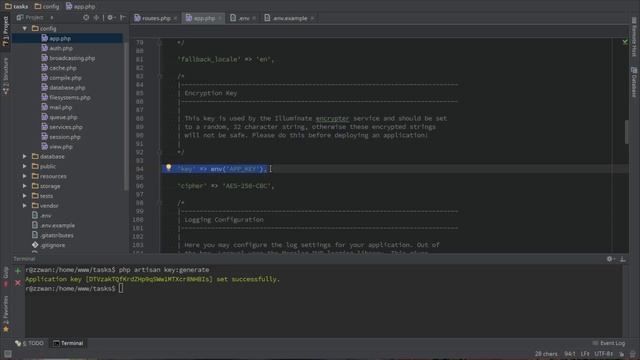The height and width of the screenshot is (360, 640).
Task: Open session.php file
Action: tap(61, 137)
